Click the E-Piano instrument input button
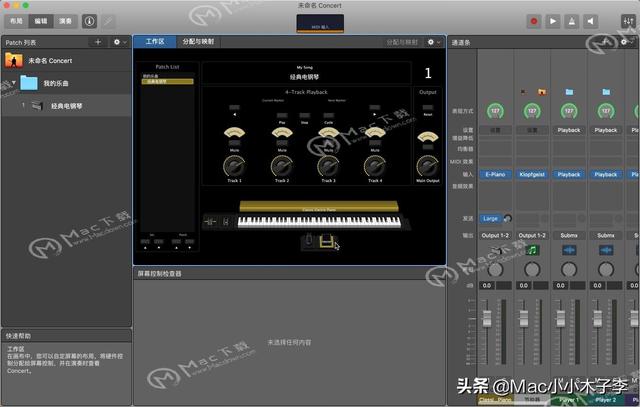This screenshot has height=407, width=640. tap(495, 174)
